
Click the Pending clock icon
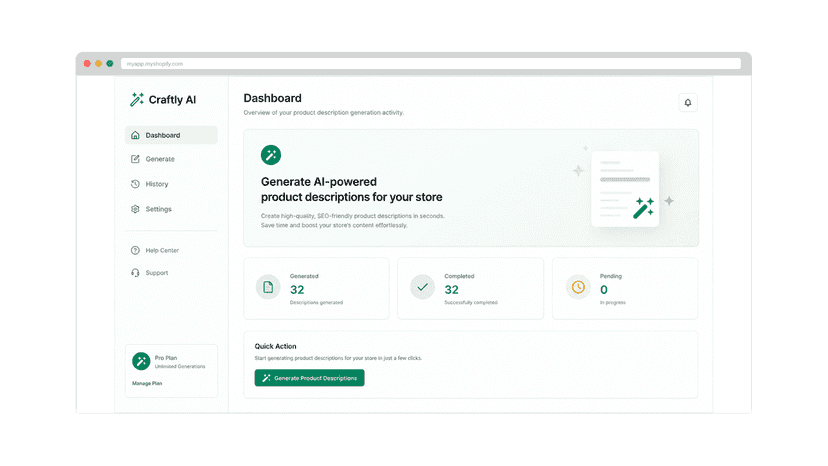point(578,287)
